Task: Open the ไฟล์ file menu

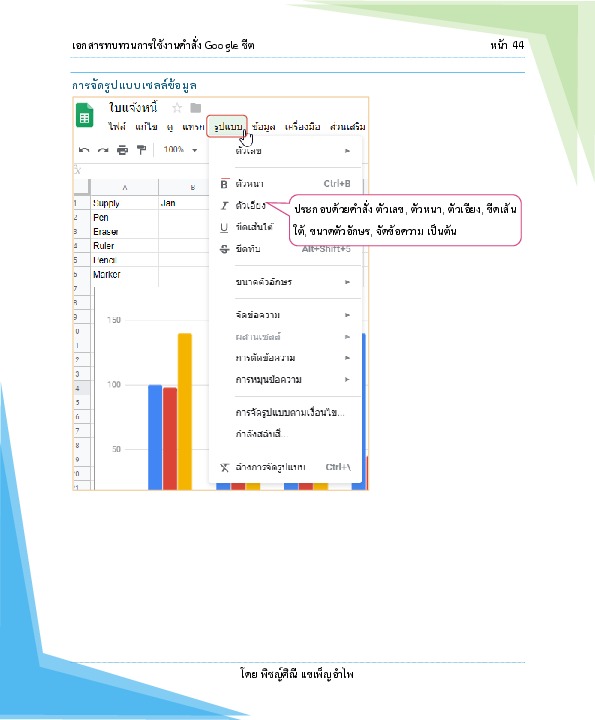Action: click(x=117, y=127)
